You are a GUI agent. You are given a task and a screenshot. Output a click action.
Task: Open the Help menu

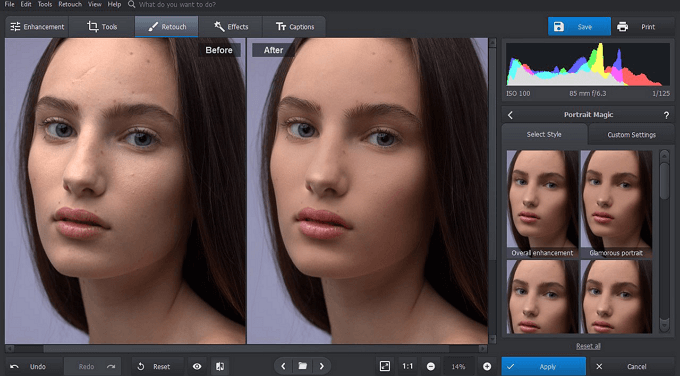(x=114, y=4)
